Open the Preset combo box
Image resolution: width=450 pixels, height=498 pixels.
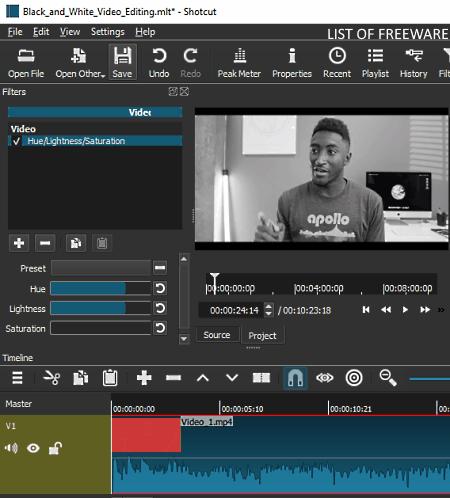(x=101, y=268)
